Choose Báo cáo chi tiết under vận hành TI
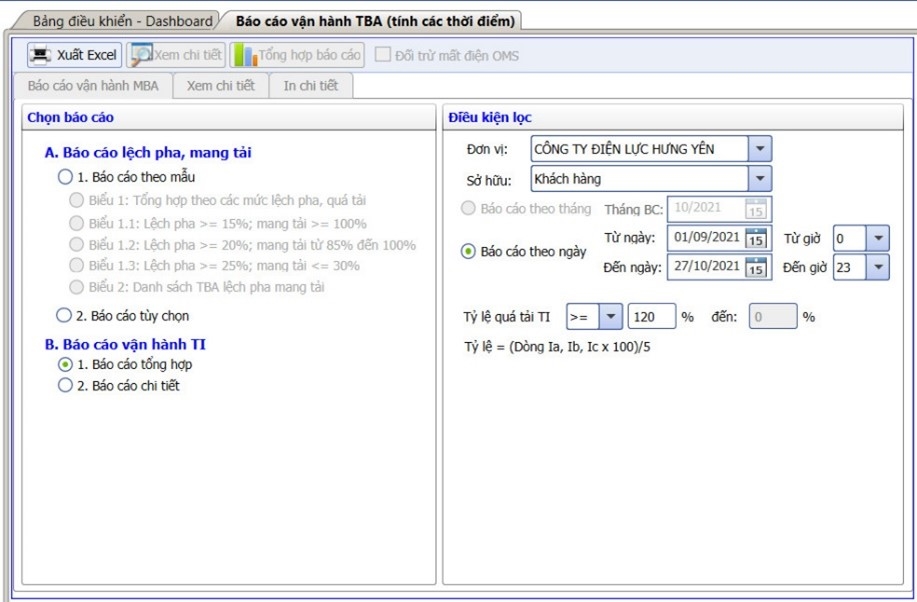Image resolution: width=917 pixels, height=602 pixels. point(66,385)
